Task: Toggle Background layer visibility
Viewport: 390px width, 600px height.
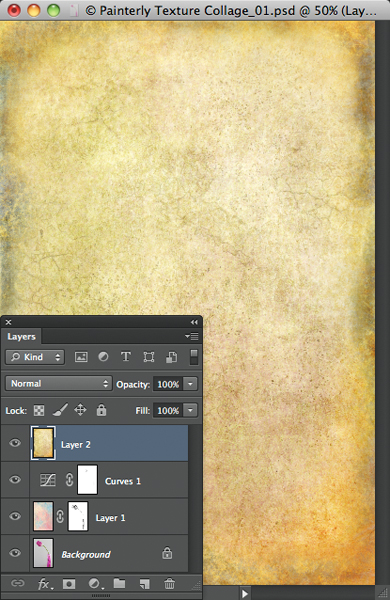Action: pos(15,553)
